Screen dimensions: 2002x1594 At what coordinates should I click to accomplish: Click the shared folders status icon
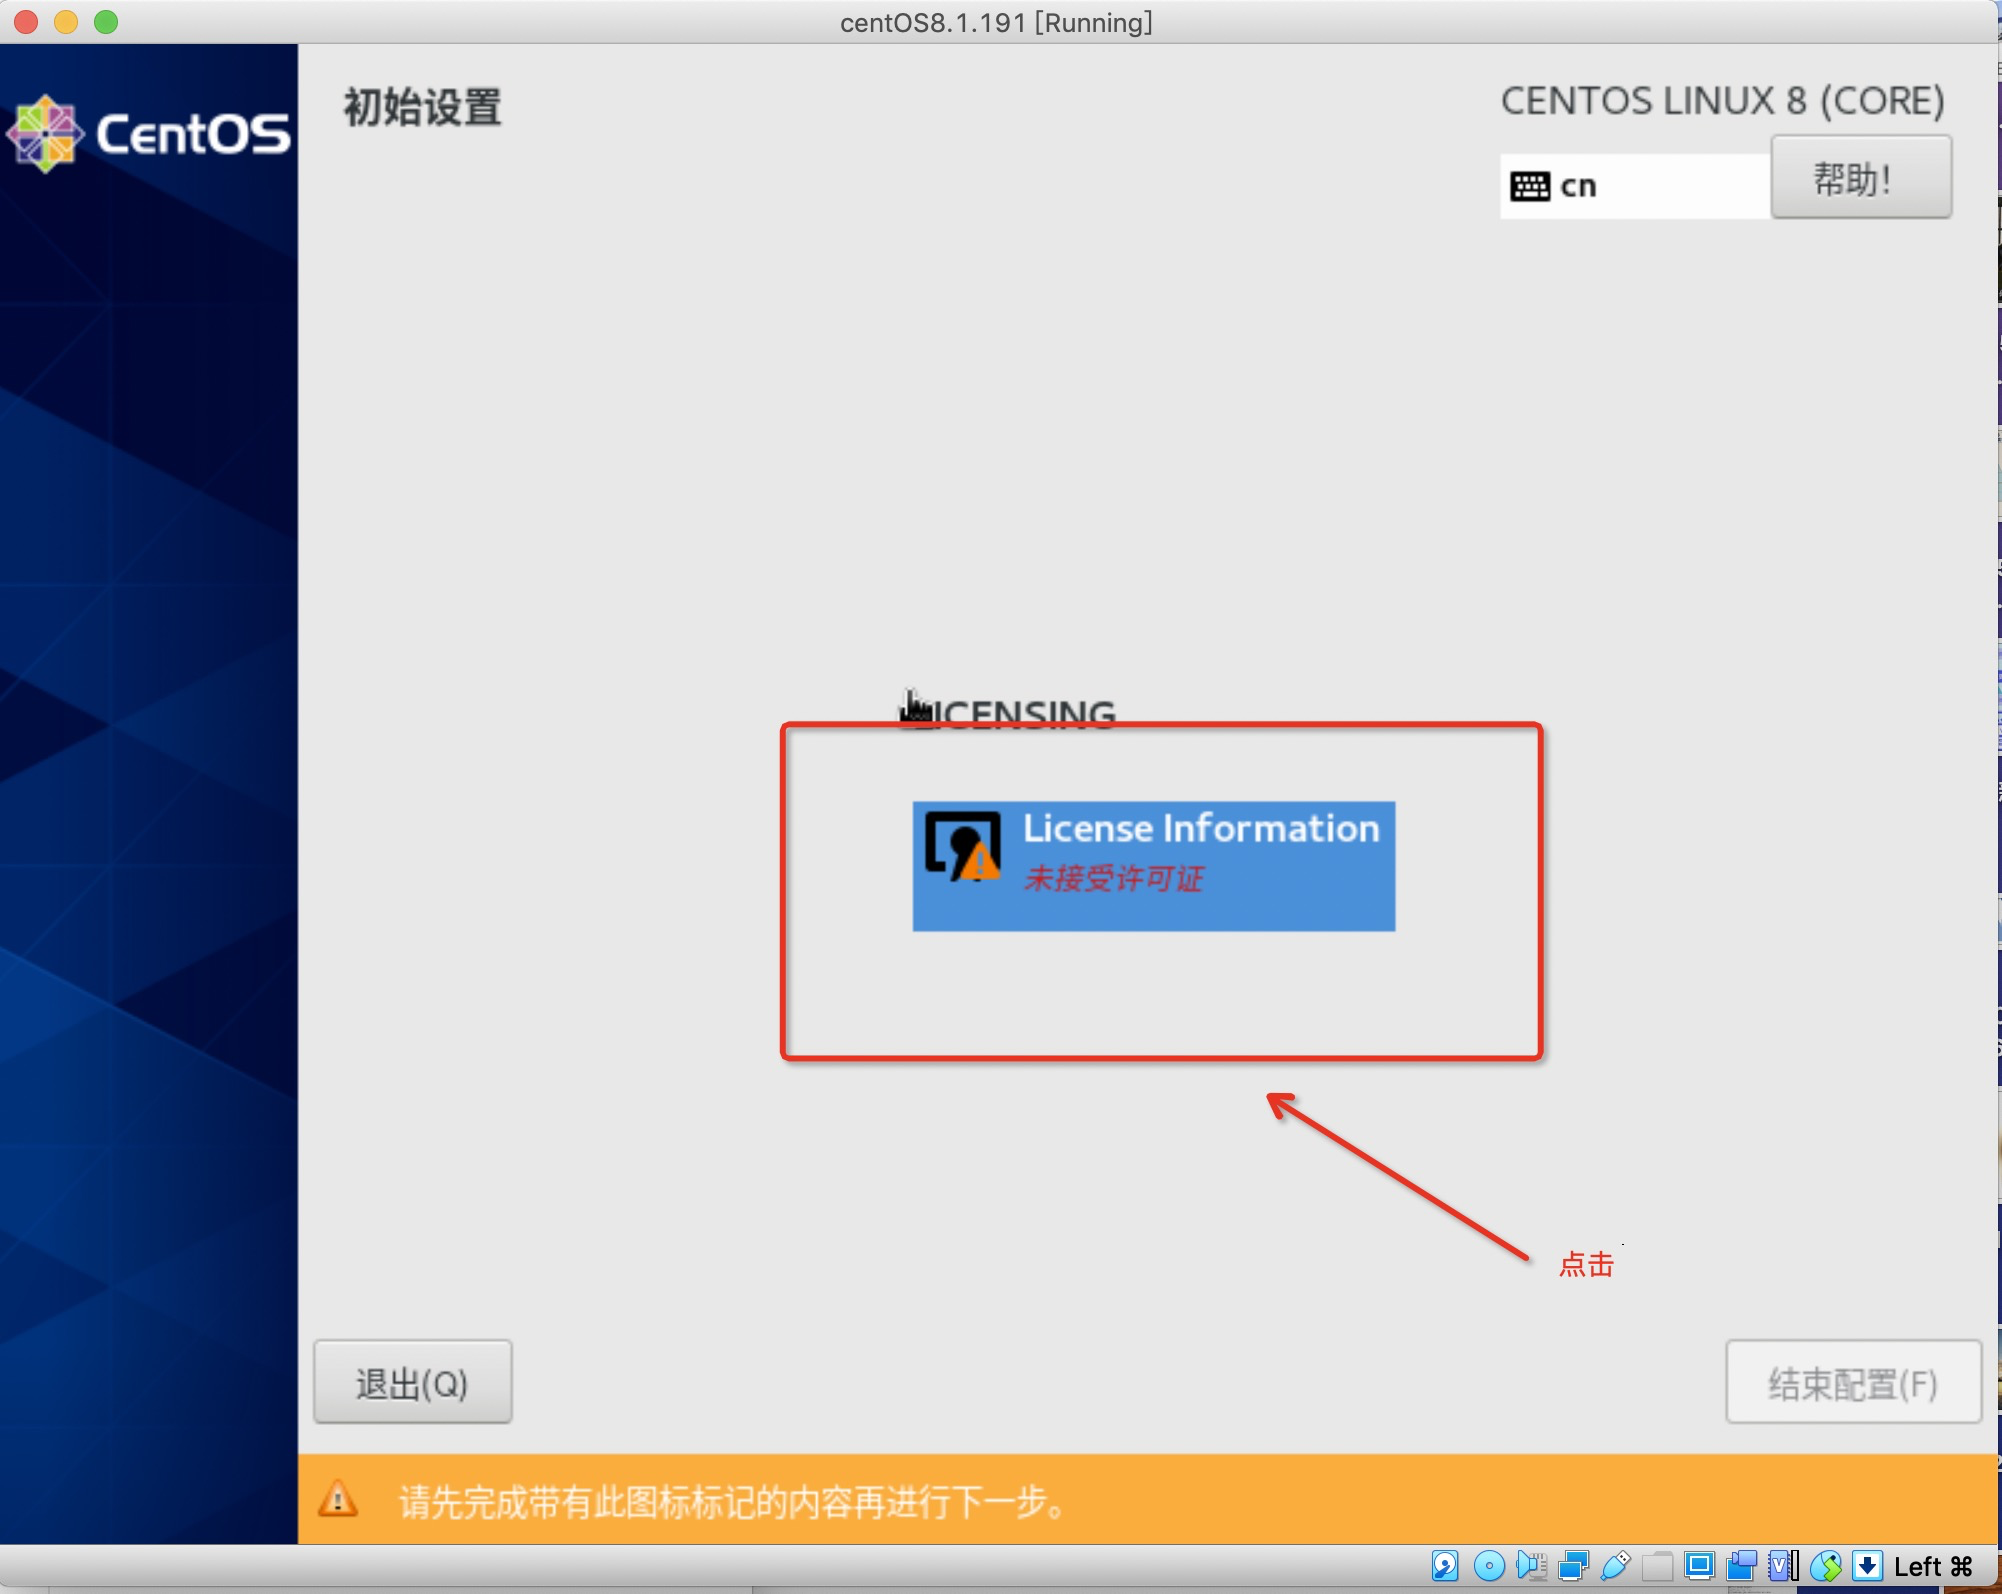coord(1657,1565)
